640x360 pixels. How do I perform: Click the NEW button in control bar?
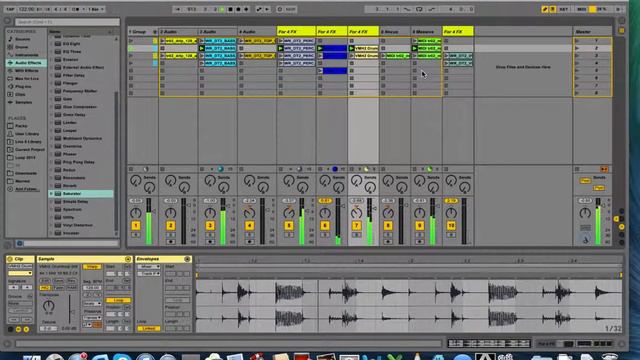click(x=290, y=9)
